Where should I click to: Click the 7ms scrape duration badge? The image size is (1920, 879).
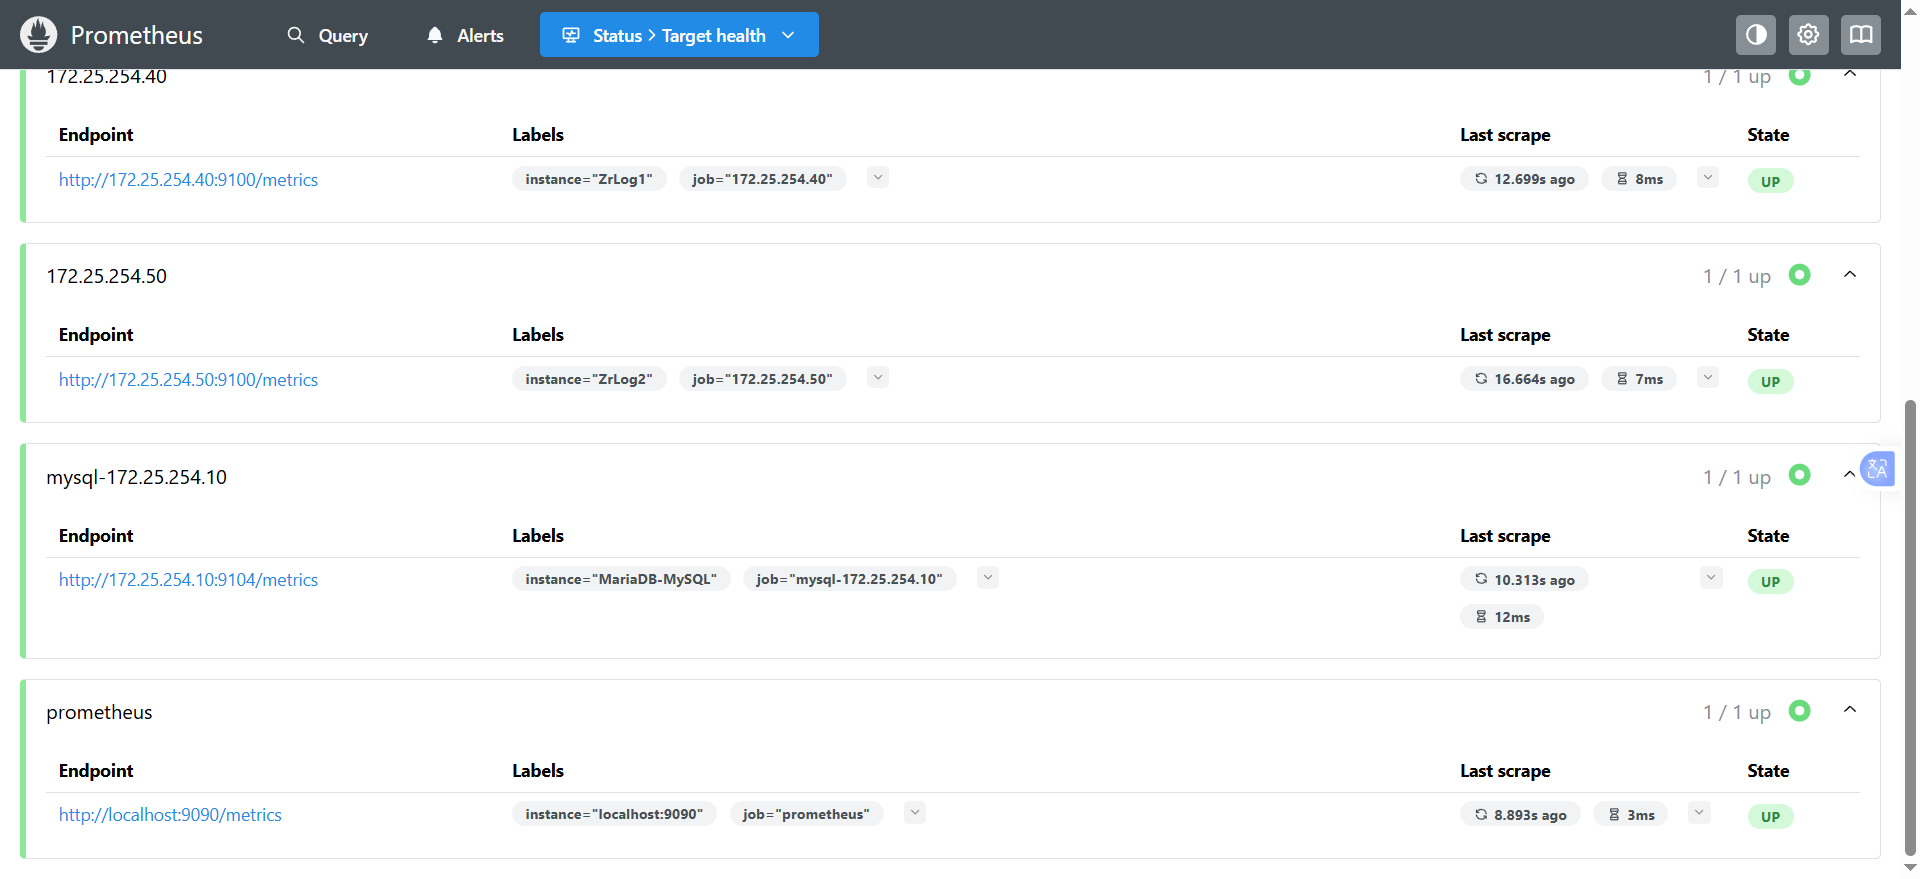click(x=1639, y=379)
